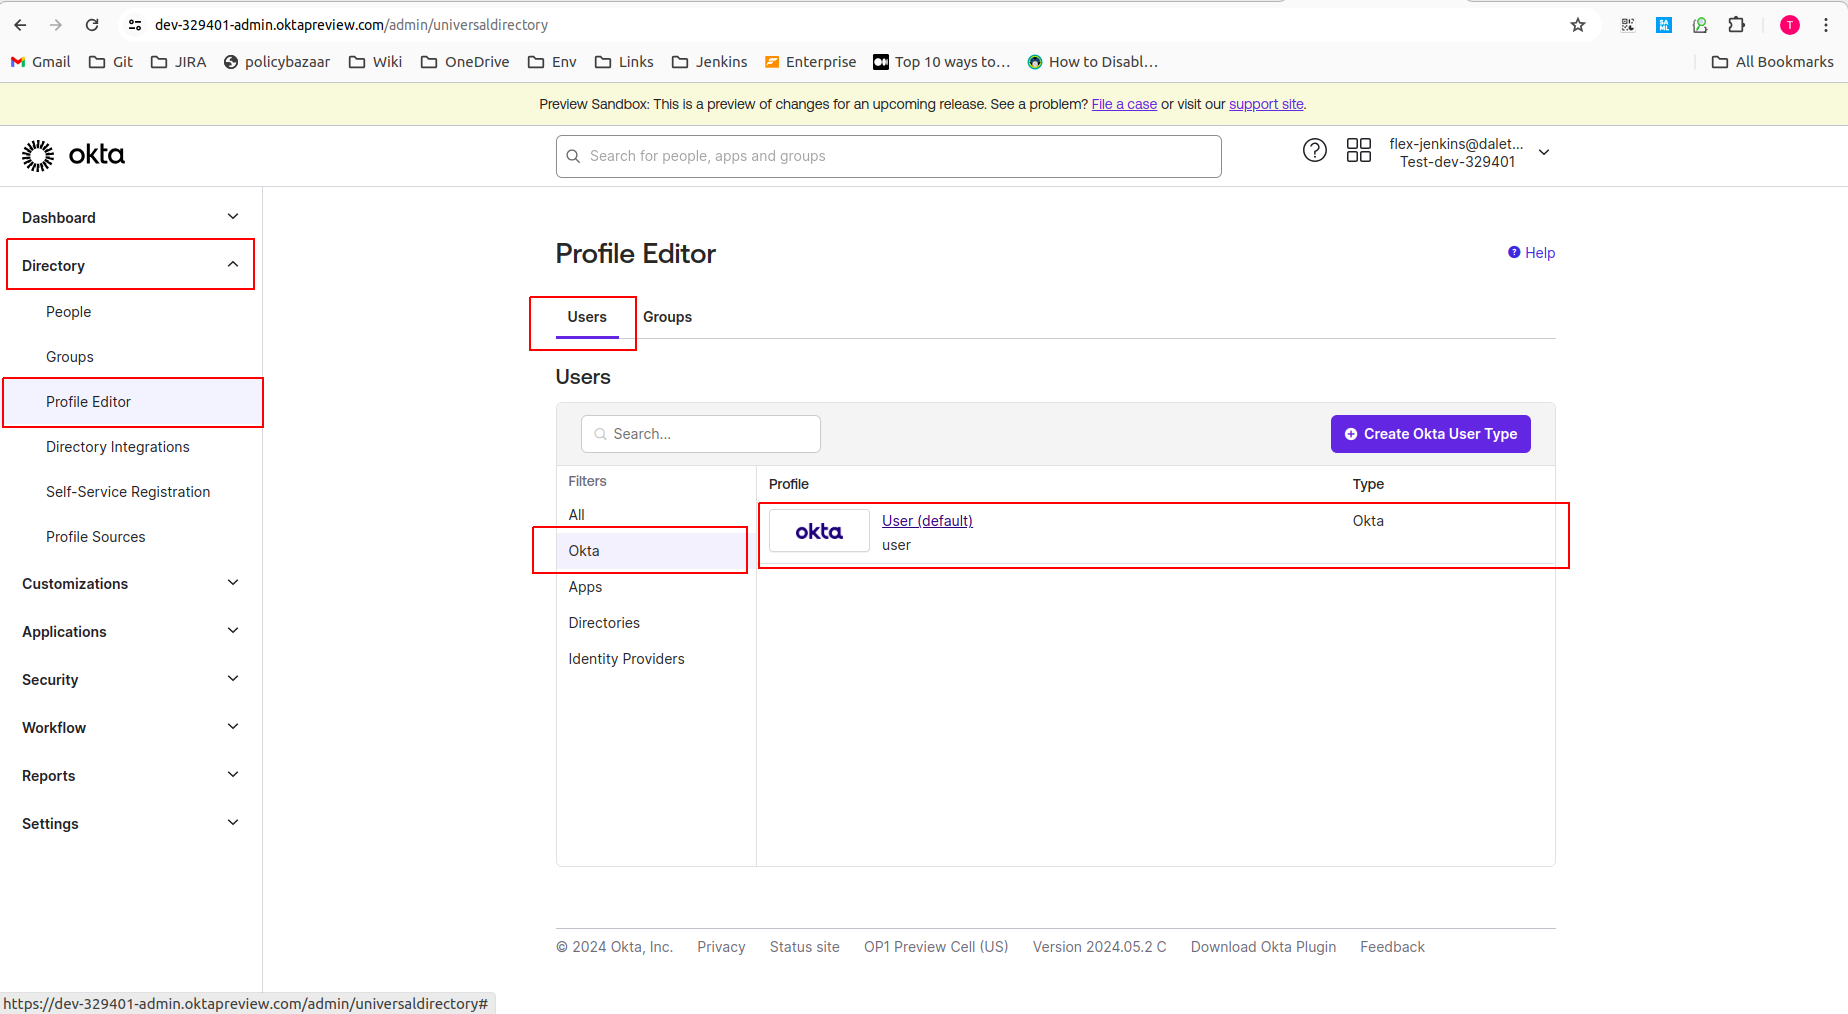Switch to the Groups tab
The width and height of the screenshot is (1848, 1014).
(x=667, y=317)
